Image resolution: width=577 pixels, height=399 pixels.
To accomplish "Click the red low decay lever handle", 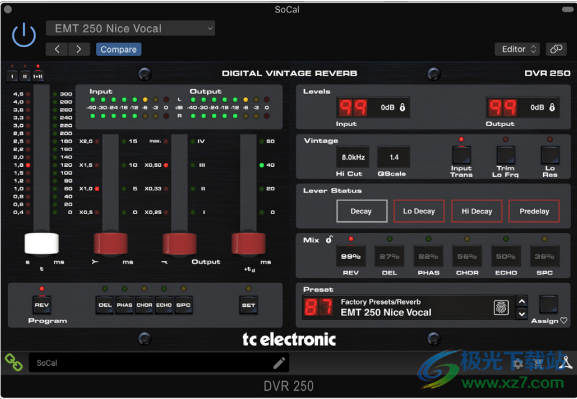I will 110,243.
